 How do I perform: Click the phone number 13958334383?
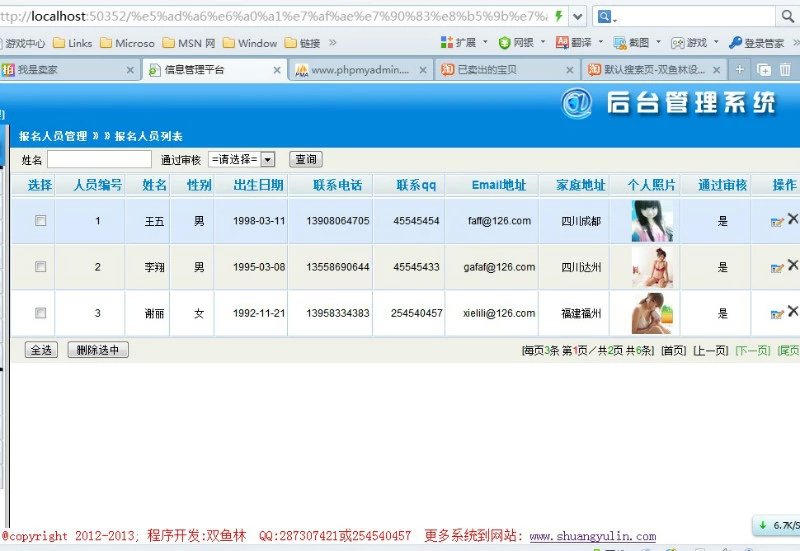(338, 313)
